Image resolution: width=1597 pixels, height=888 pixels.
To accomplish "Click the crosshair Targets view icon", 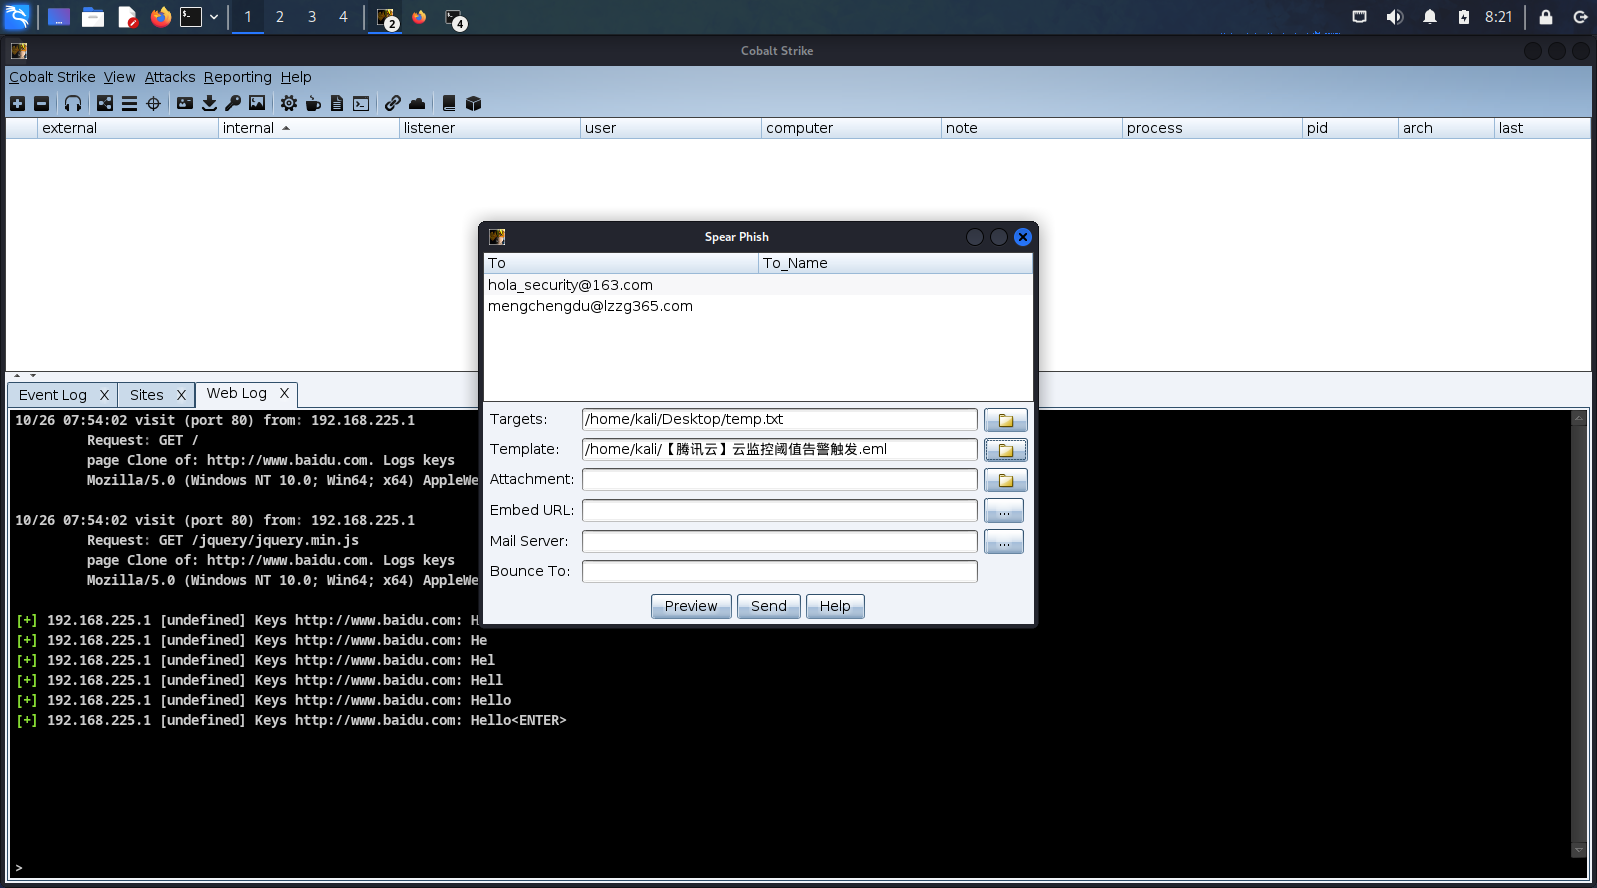I will click(153, 103).
